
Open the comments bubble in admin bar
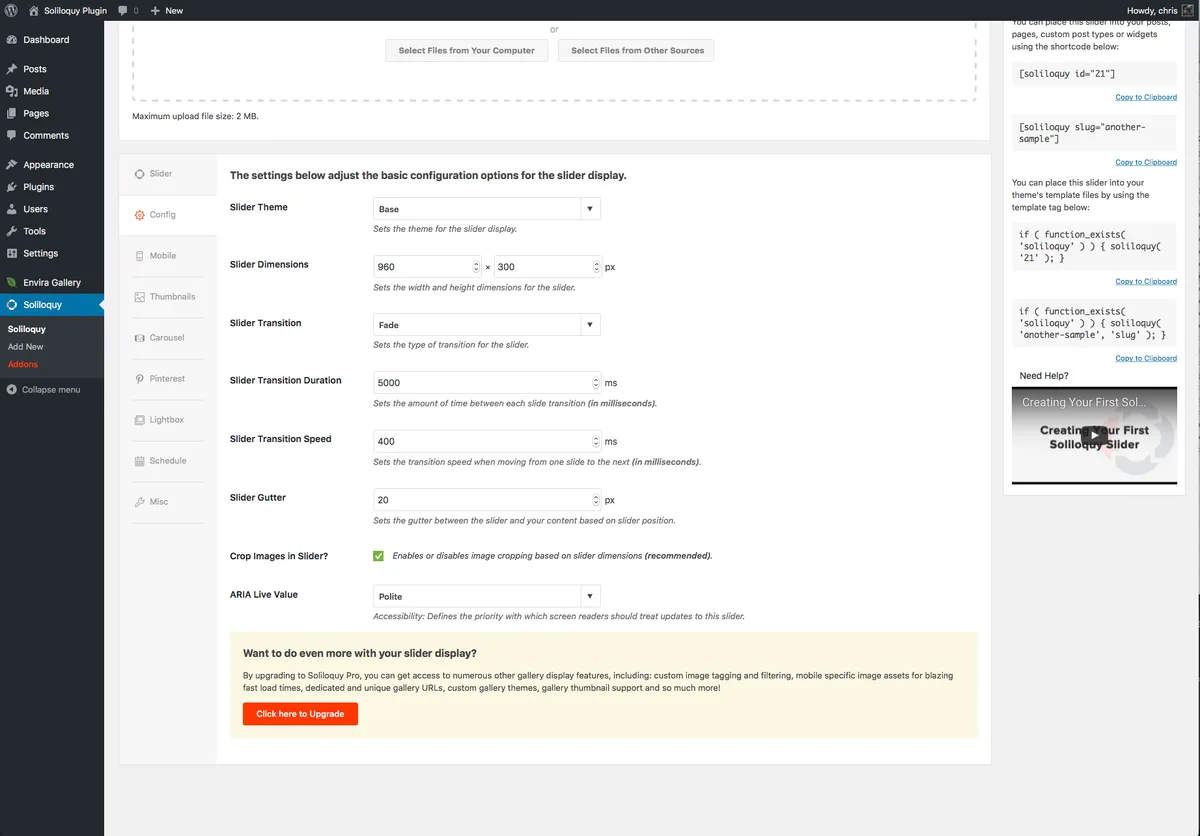pyautogui.click(x=123, y=10)
